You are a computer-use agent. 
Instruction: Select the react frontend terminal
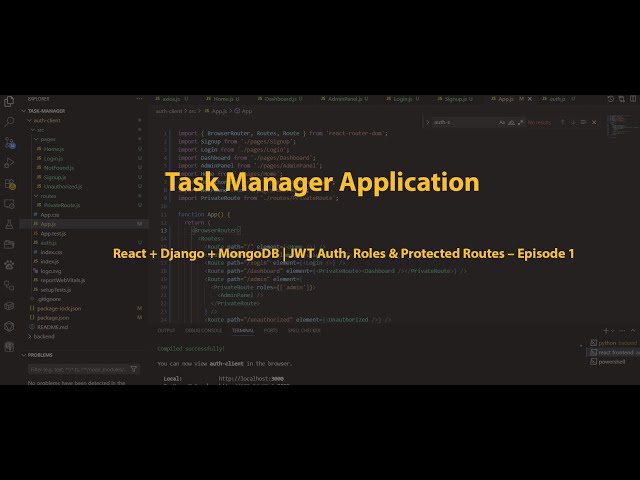click(x=614, y=352)
